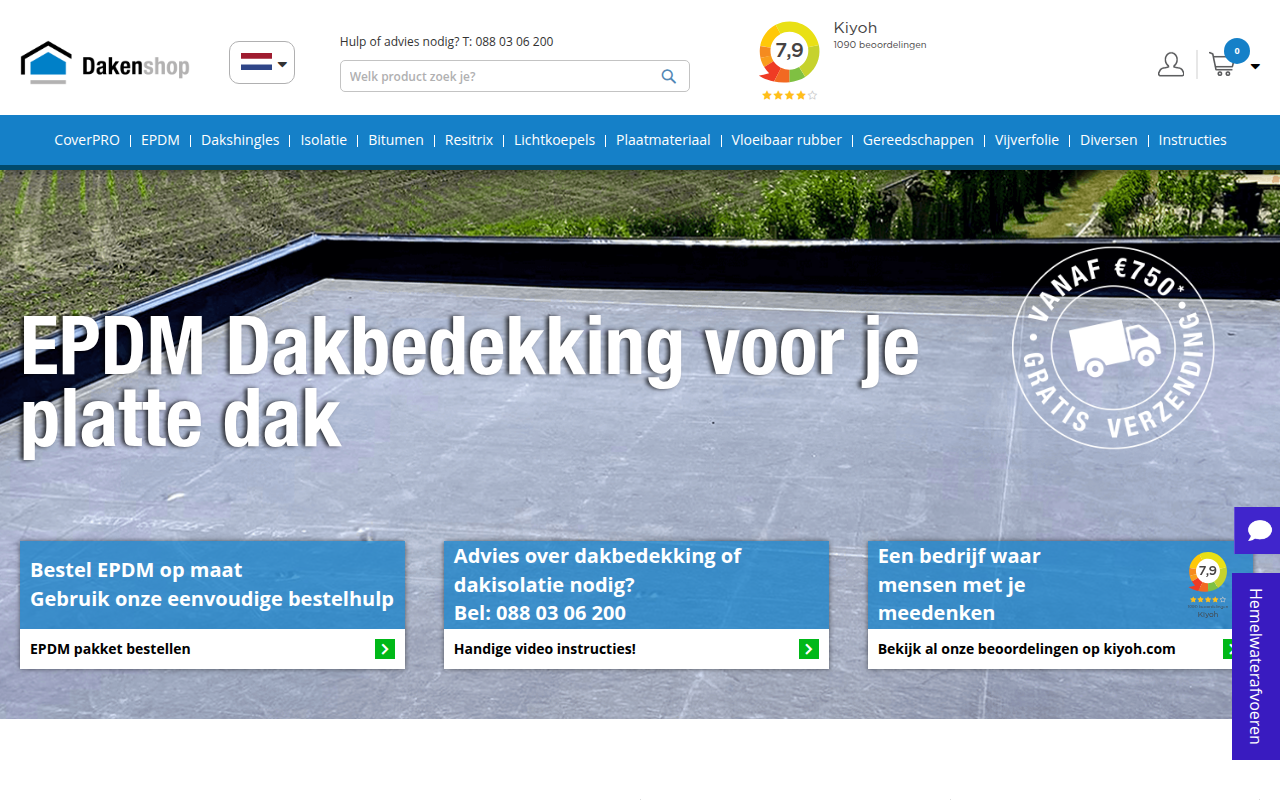Click the search magnifier icon
The image size is (1280, 800).
tap(669, 76)
